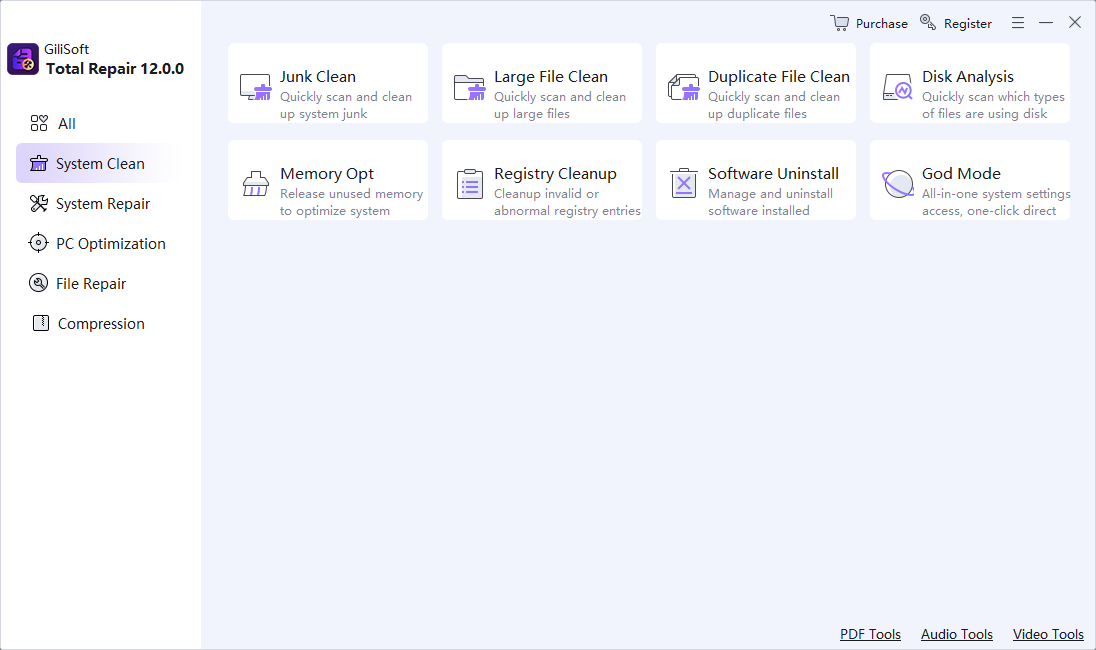Click the 'GiliSoft' brand text

pyautogui.click(x=66, y=49)
